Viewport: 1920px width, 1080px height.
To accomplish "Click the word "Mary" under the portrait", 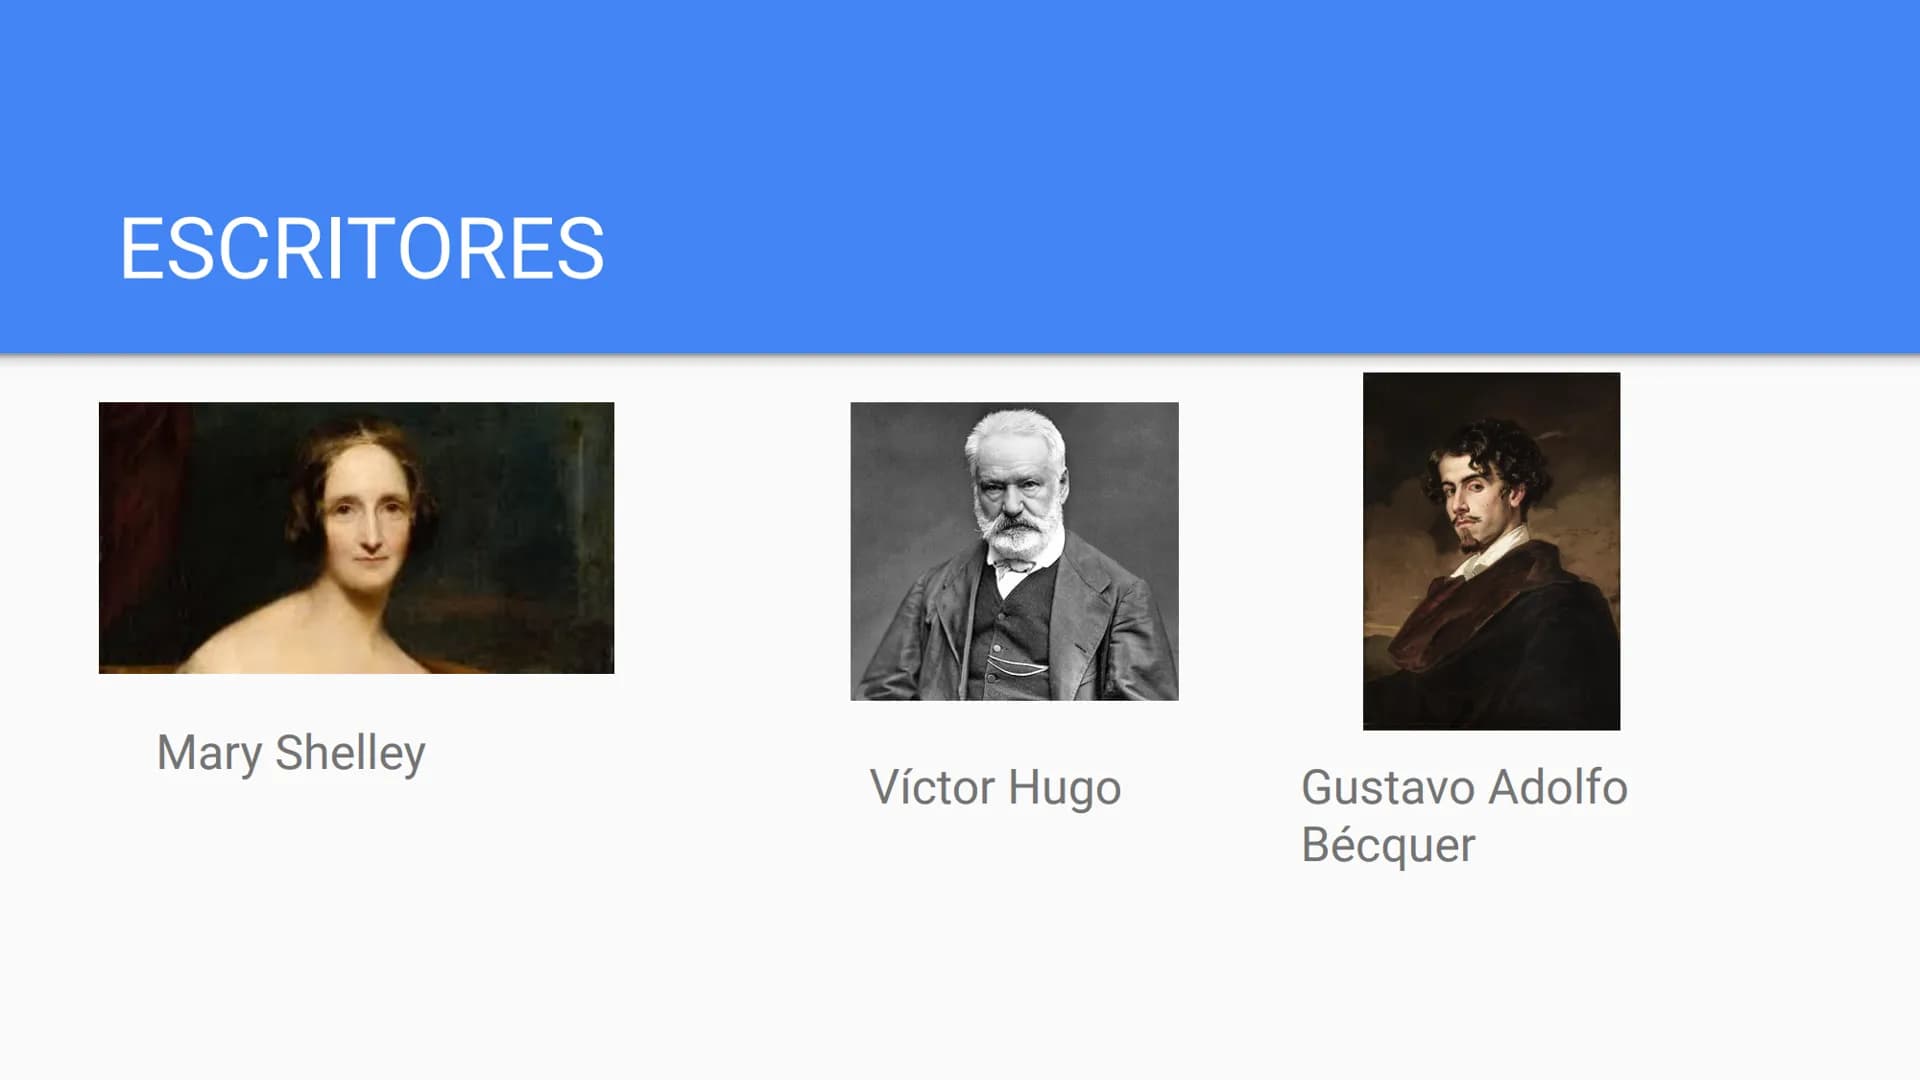I will point(209,754).
